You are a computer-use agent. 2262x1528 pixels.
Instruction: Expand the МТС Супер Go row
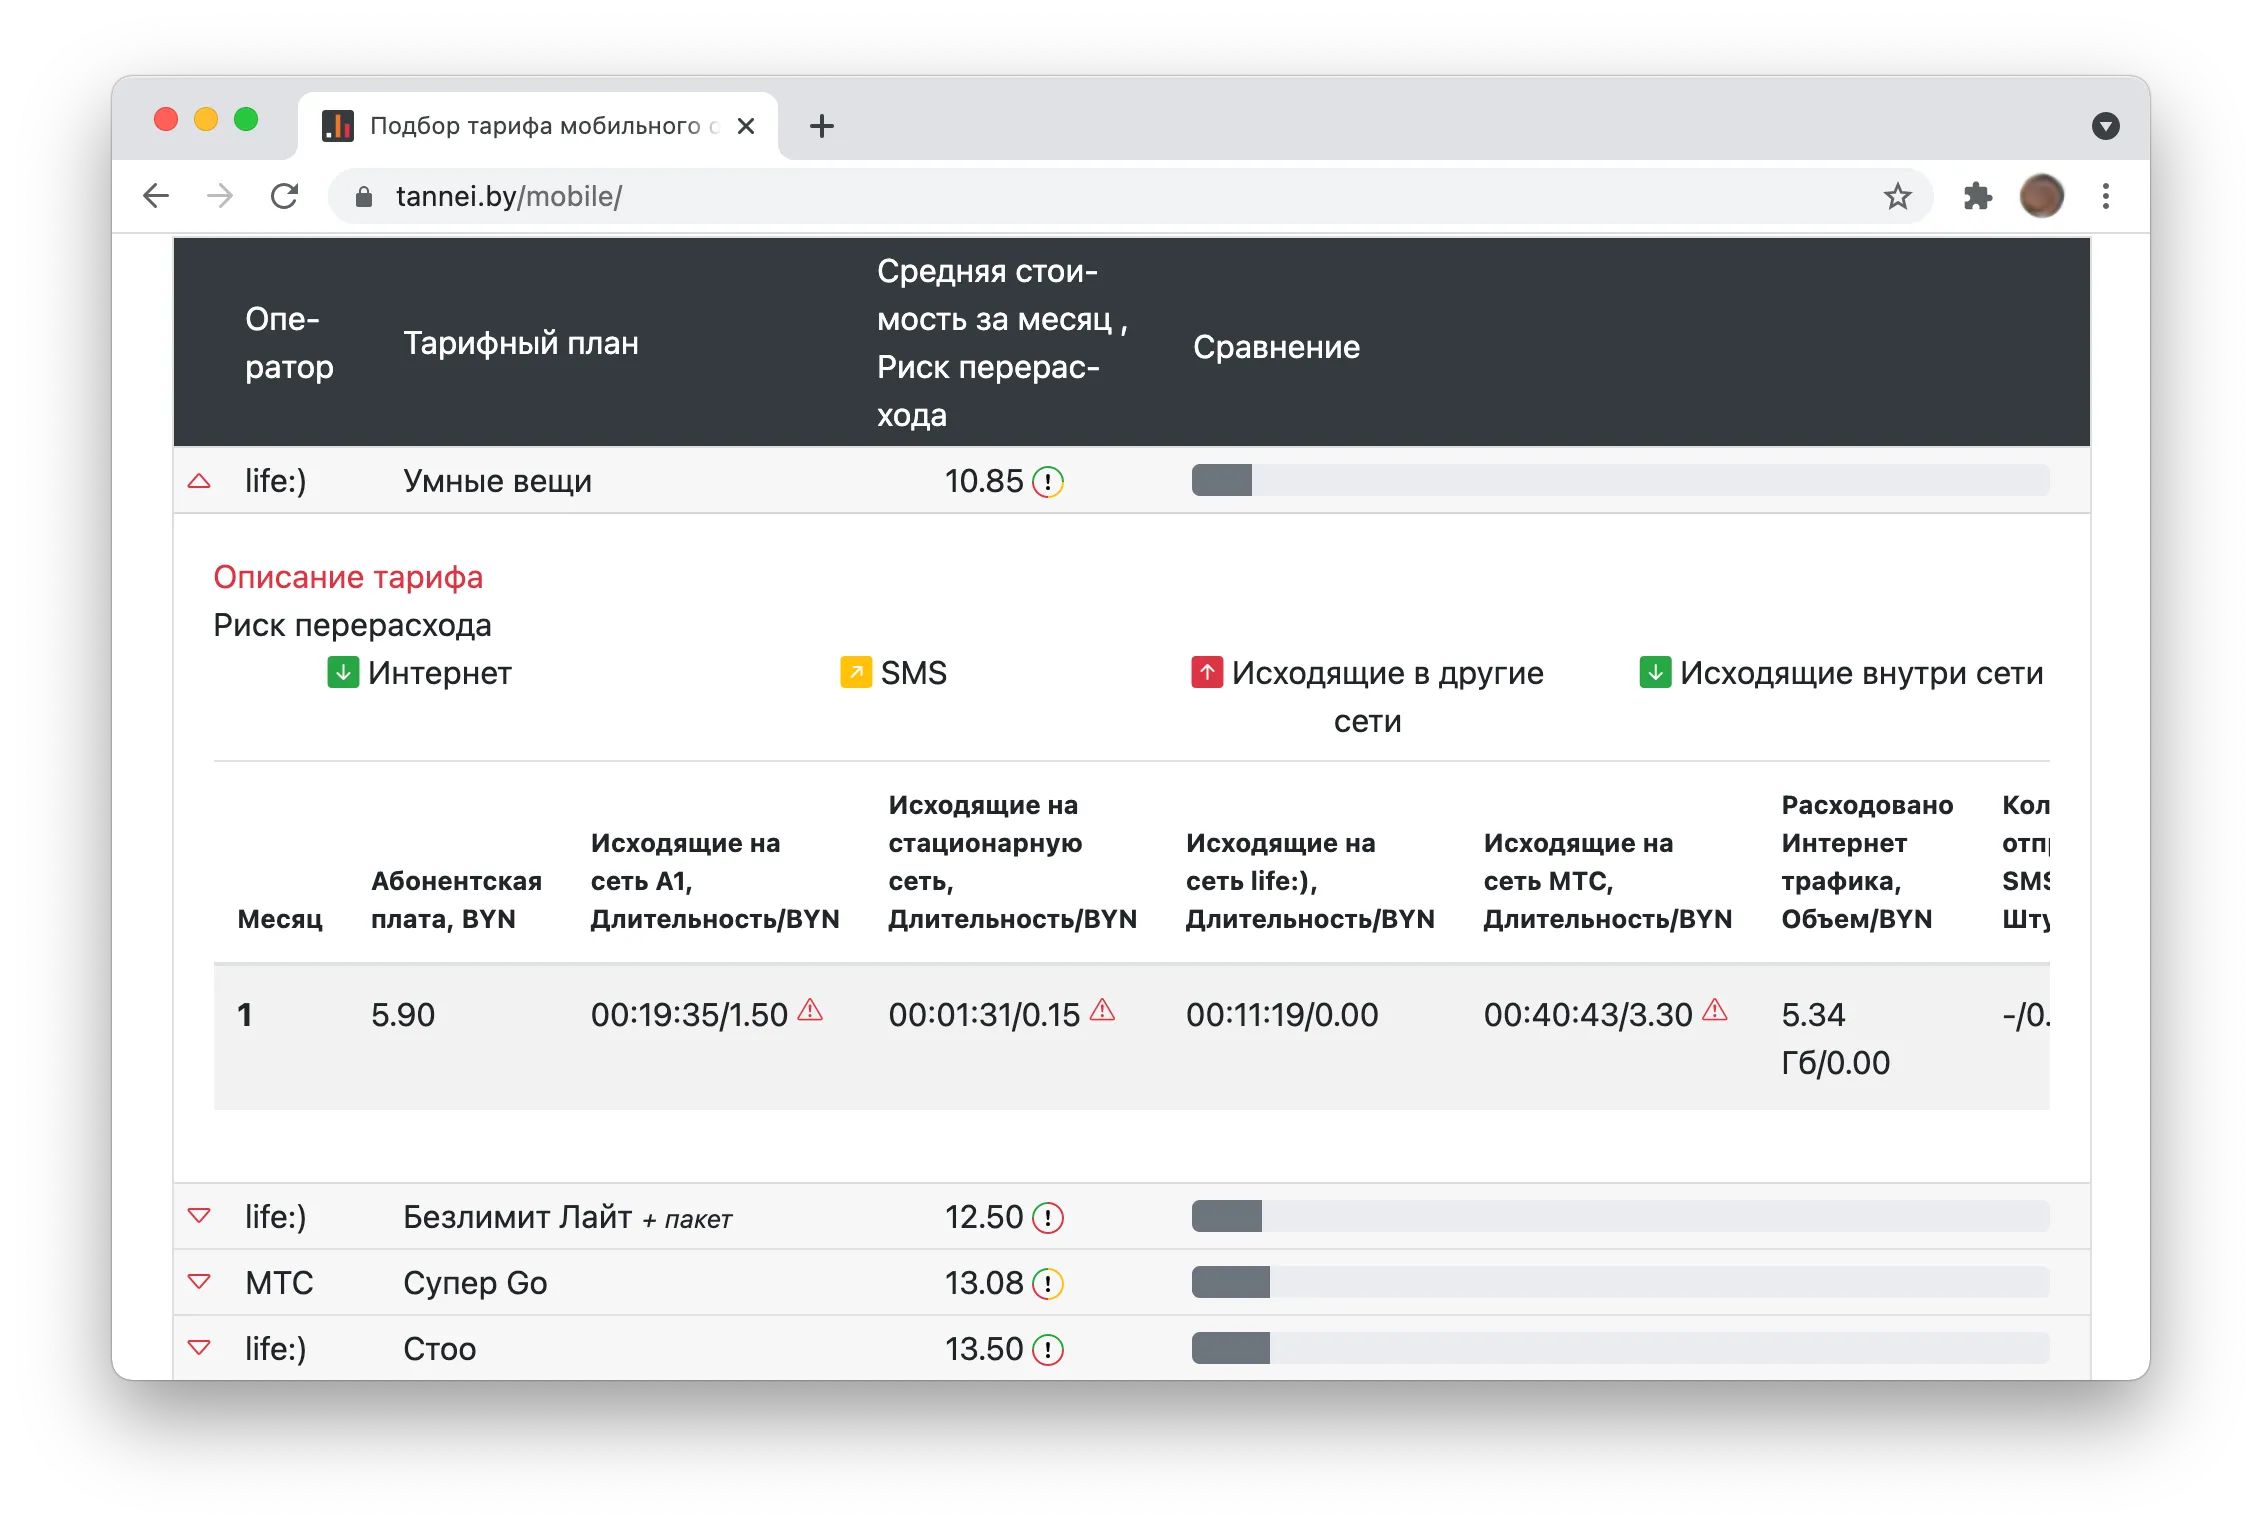click(x=199, y=1283)
